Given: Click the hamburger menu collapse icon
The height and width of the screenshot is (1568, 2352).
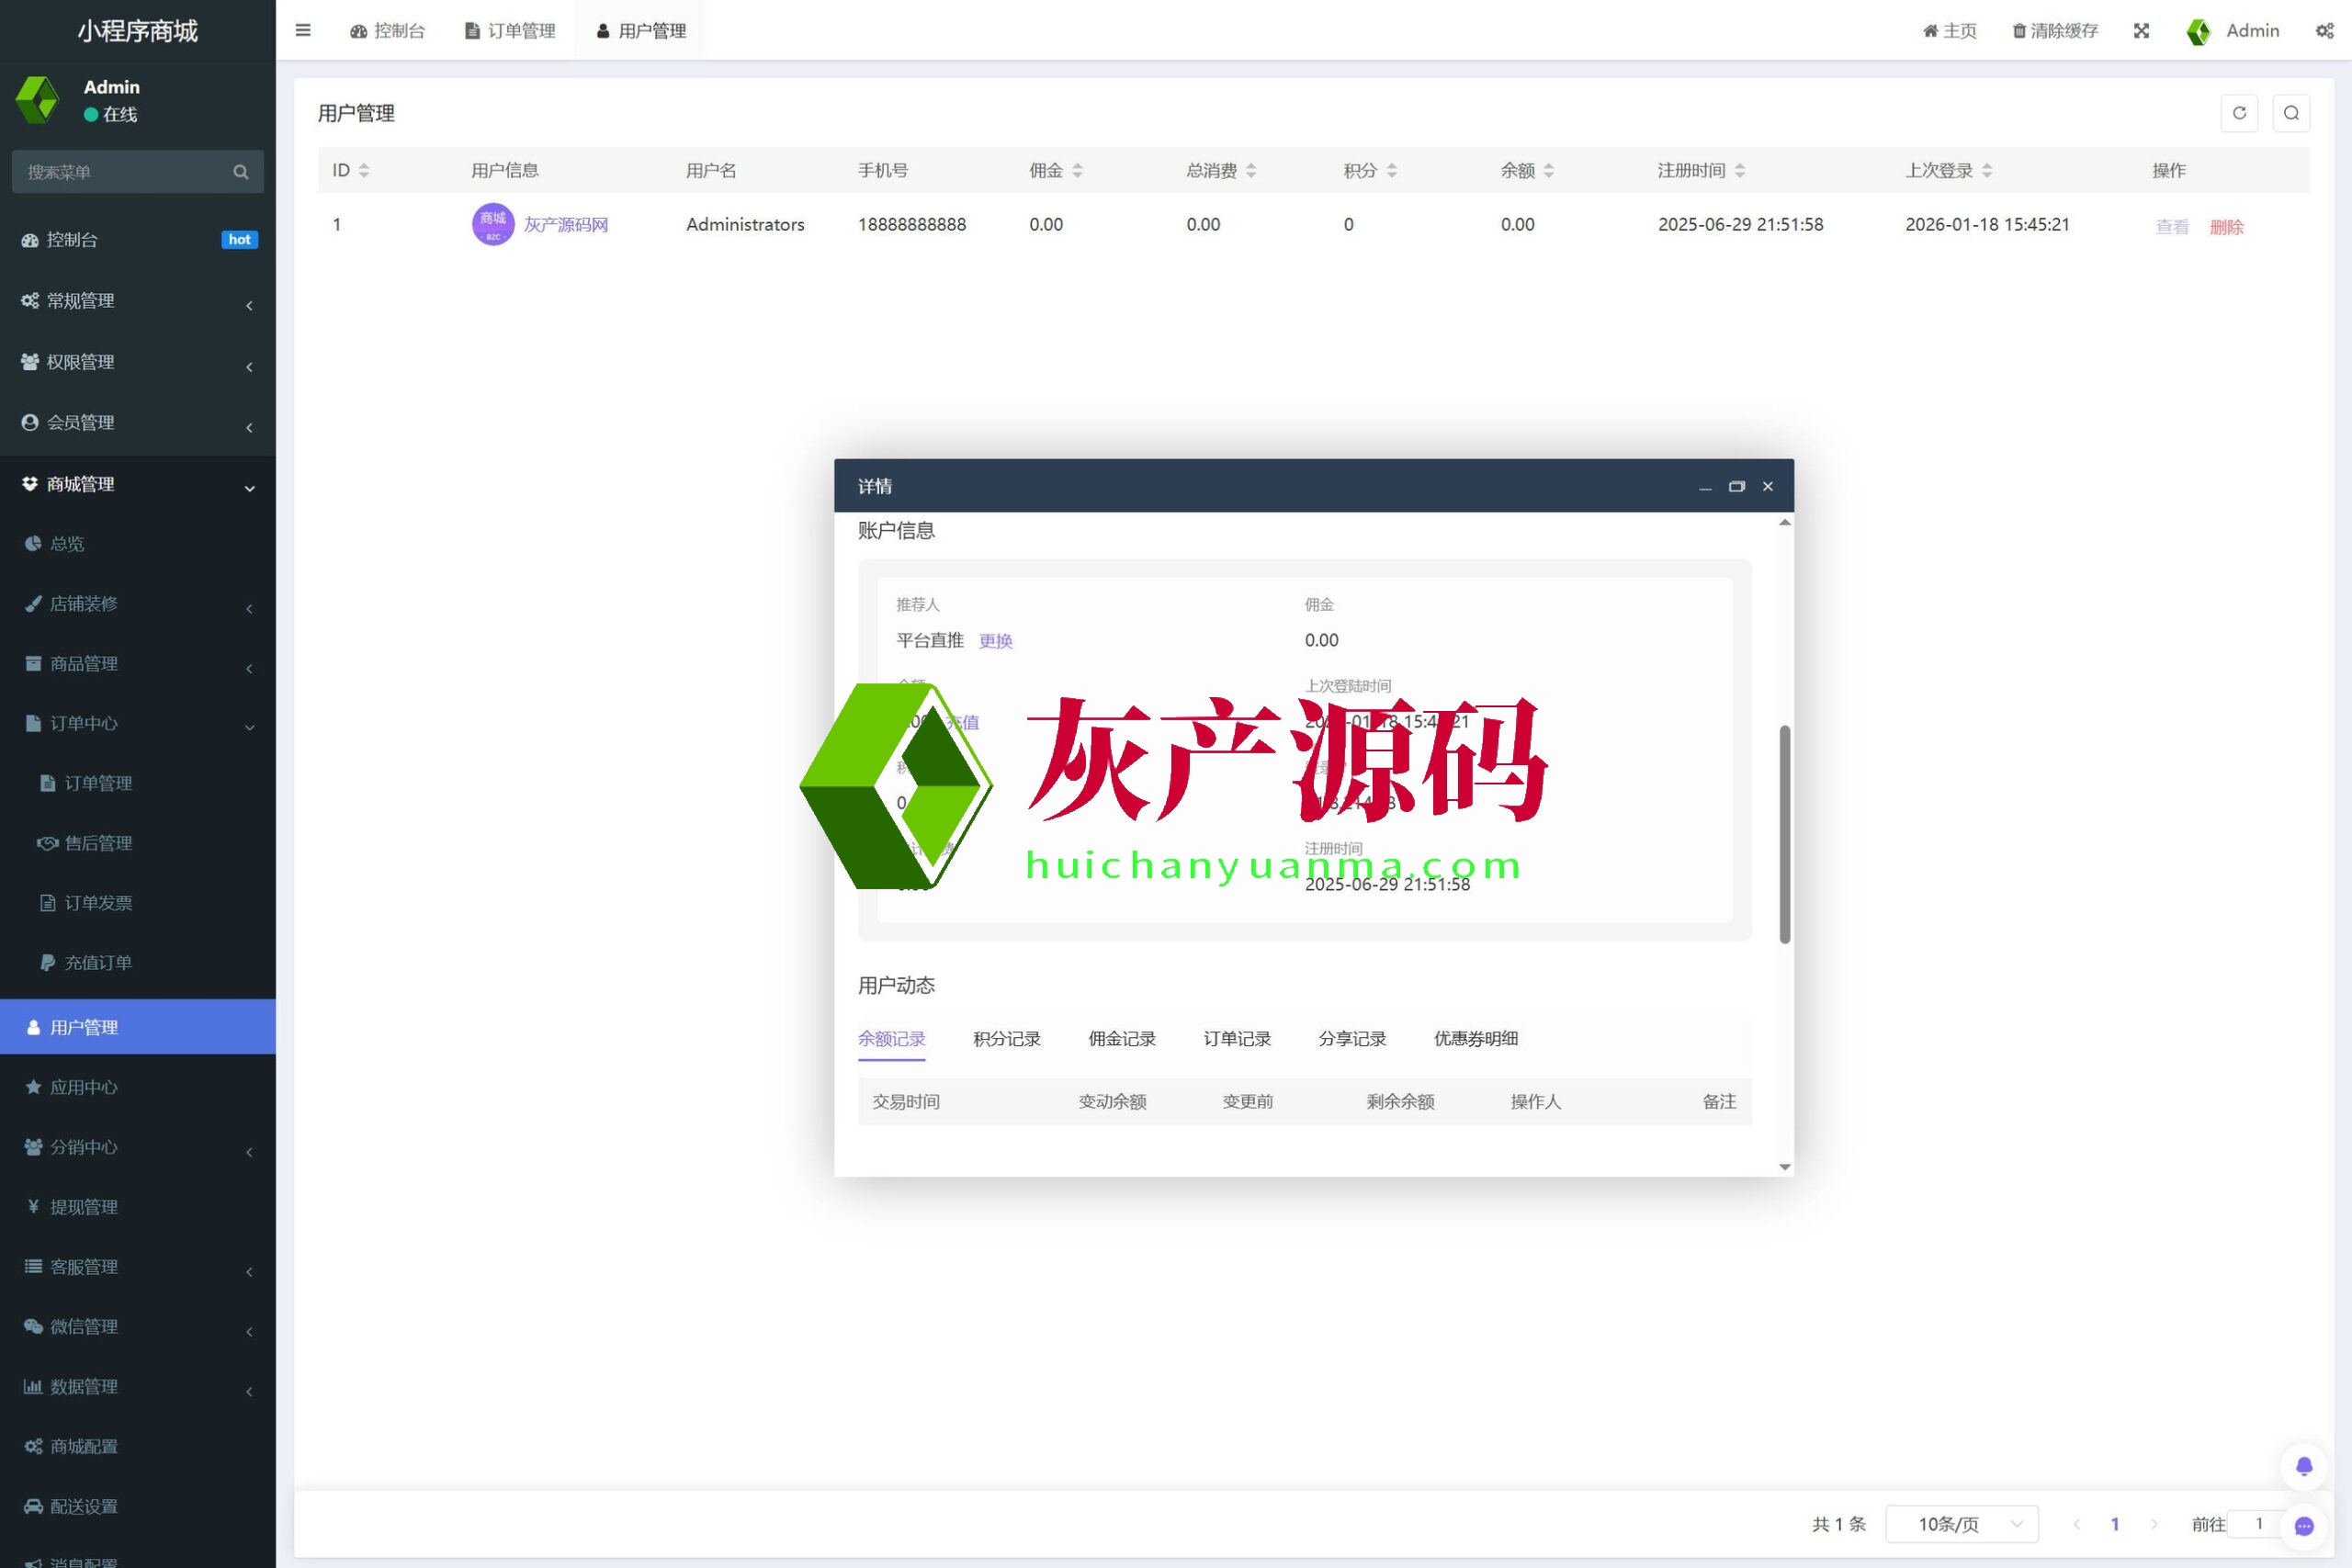Looking at the screenshot, I should click(x=303, y=30).
